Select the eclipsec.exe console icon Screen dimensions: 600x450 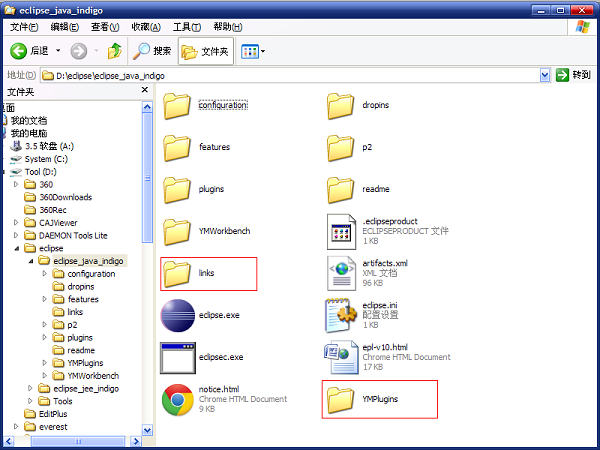click(x=178, y=358)
